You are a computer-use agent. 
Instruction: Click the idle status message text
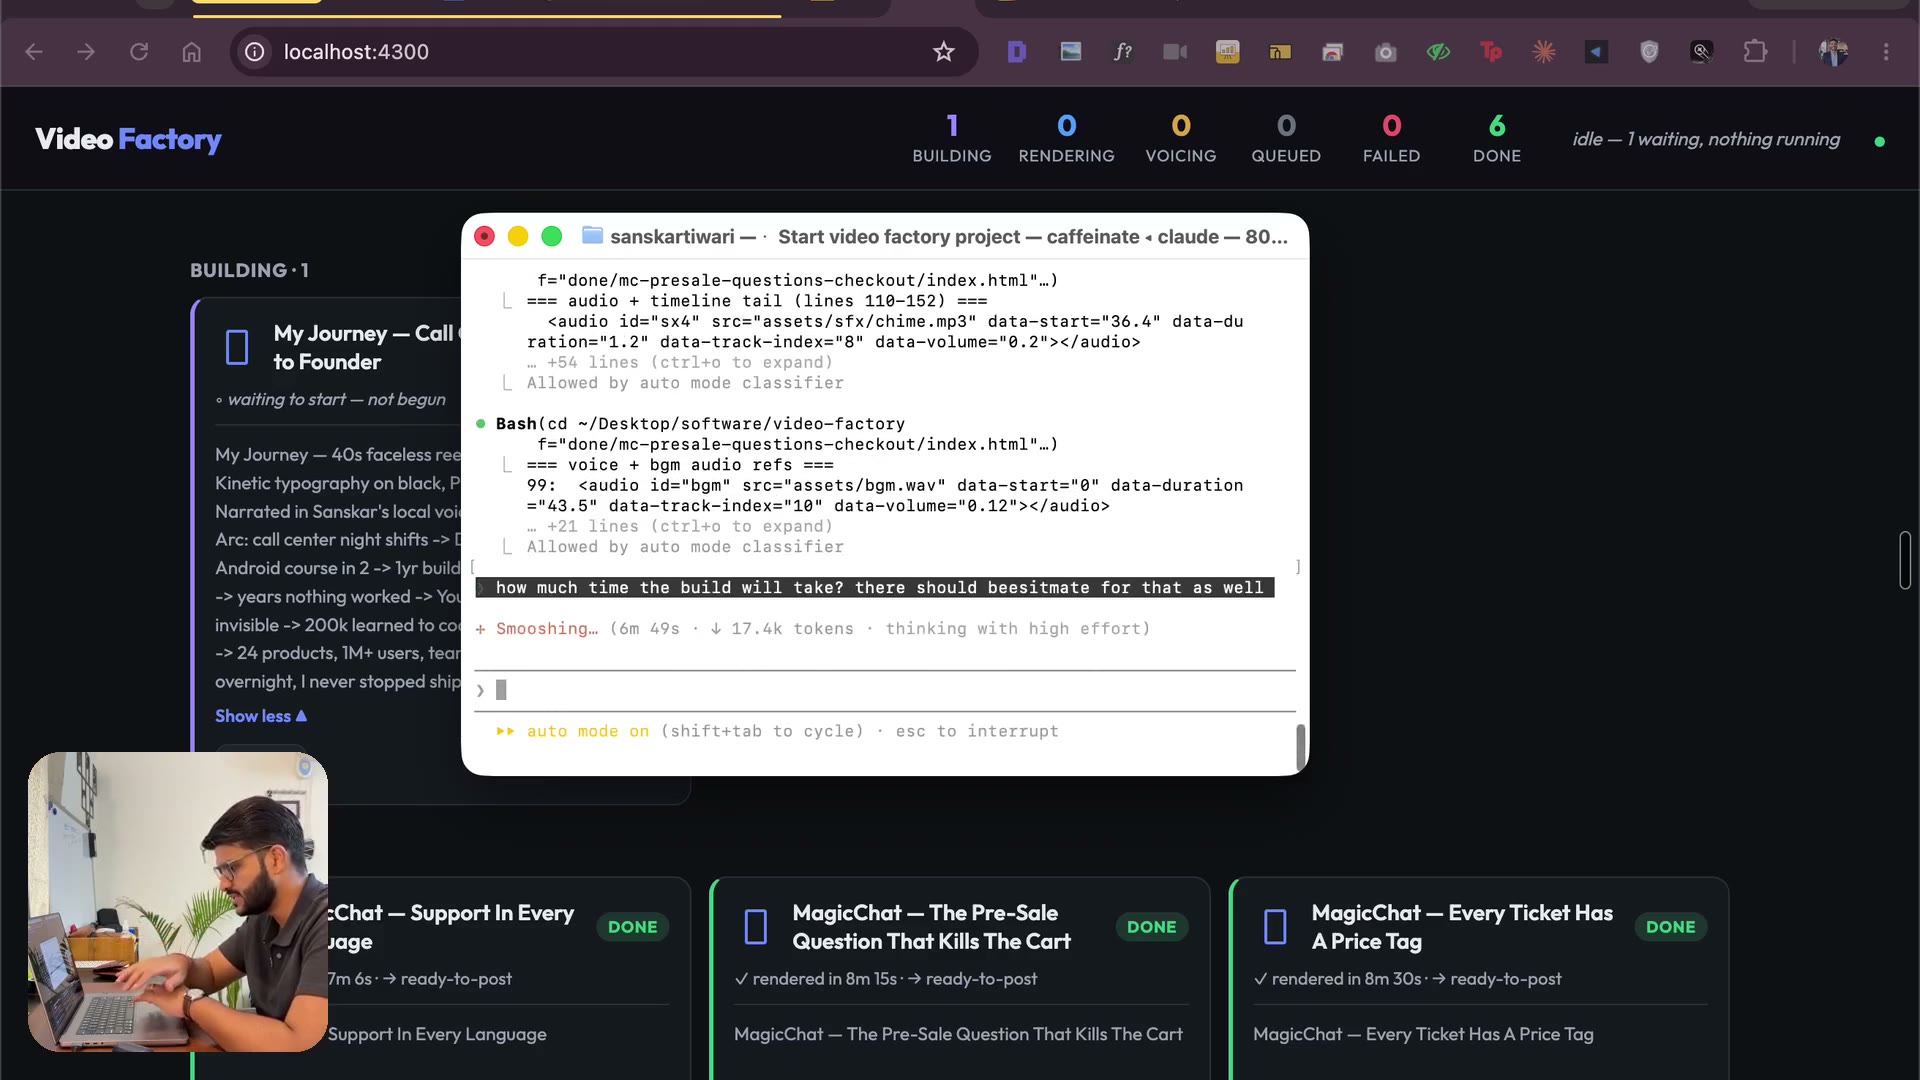point(1706,140)
